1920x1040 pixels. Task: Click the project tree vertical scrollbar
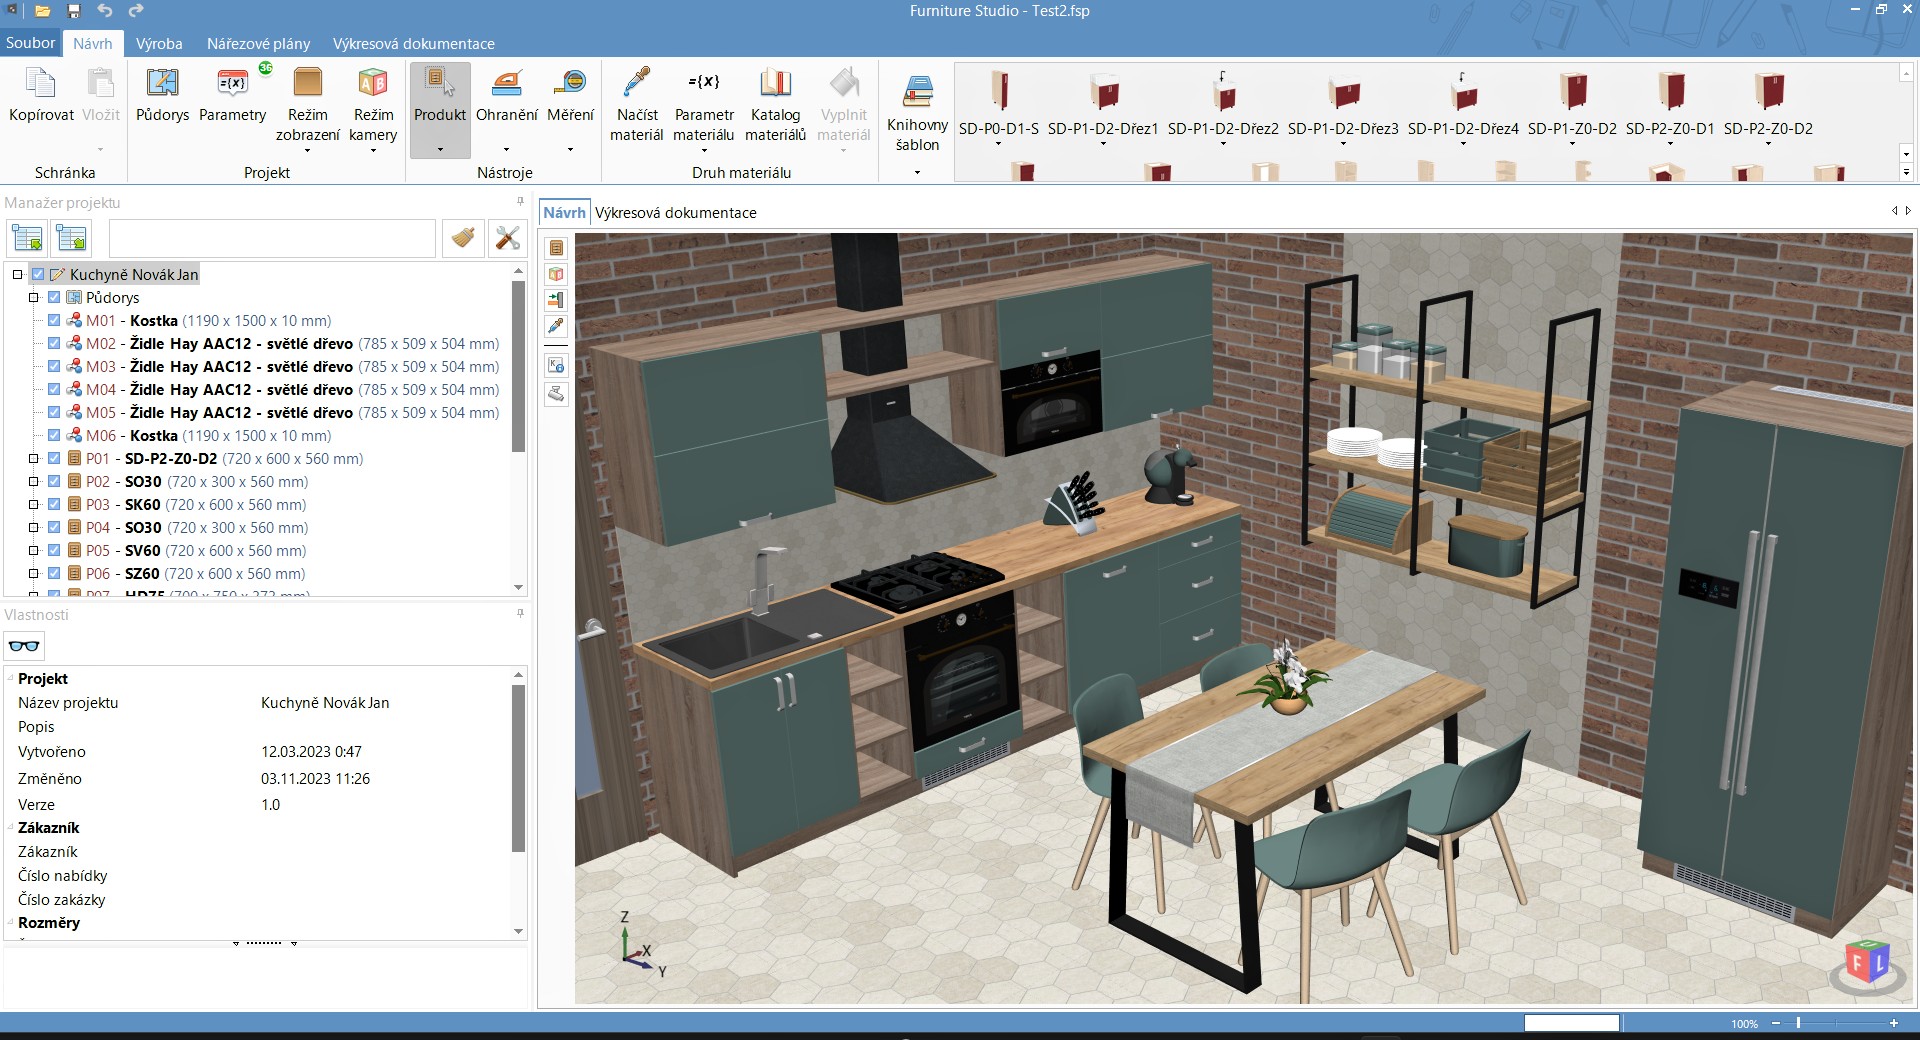coord(518,367)
